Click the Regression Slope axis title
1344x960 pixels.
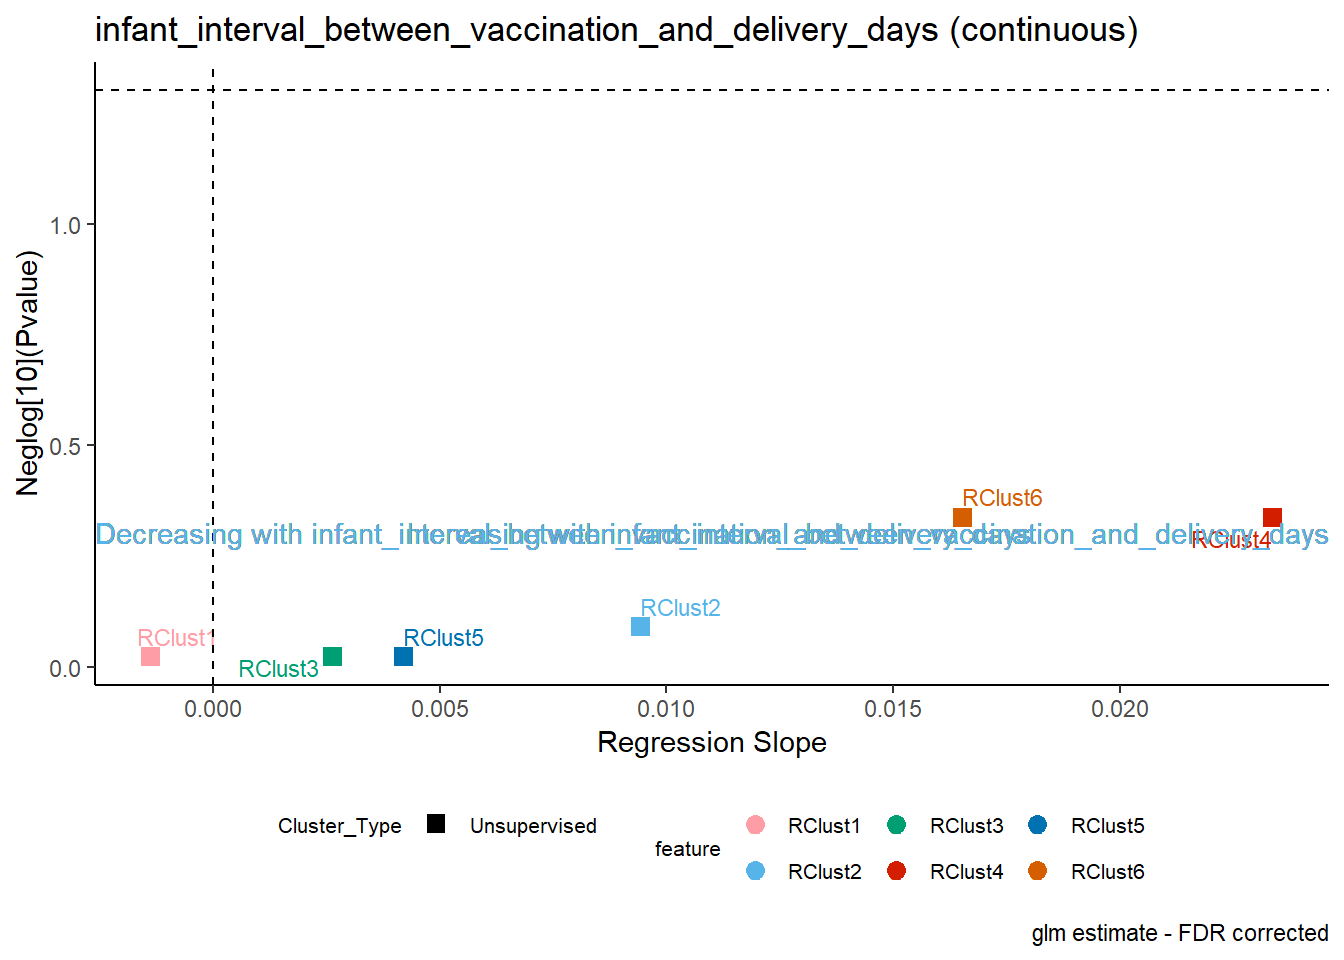point(712,743)
